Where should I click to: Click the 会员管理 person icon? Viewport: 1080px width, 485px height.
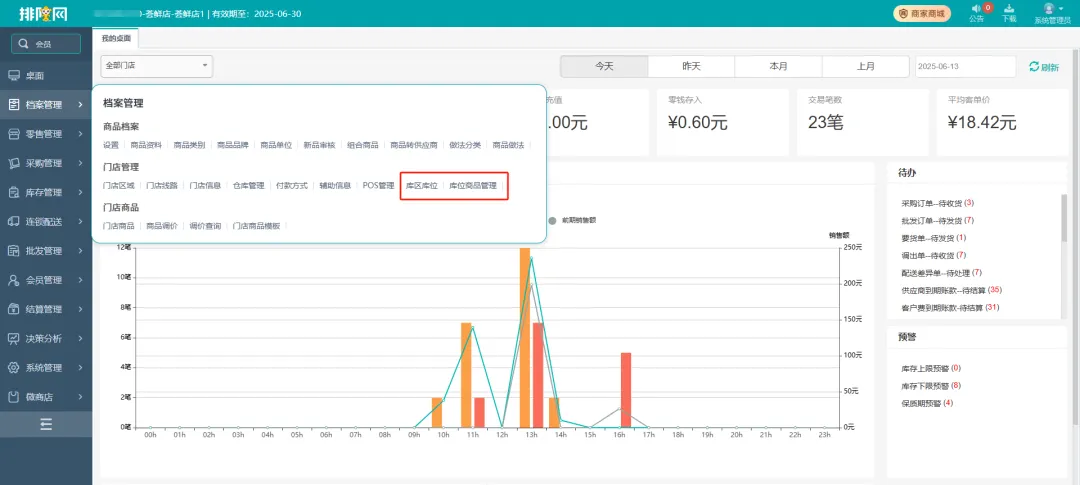click(x=14, y=280)
